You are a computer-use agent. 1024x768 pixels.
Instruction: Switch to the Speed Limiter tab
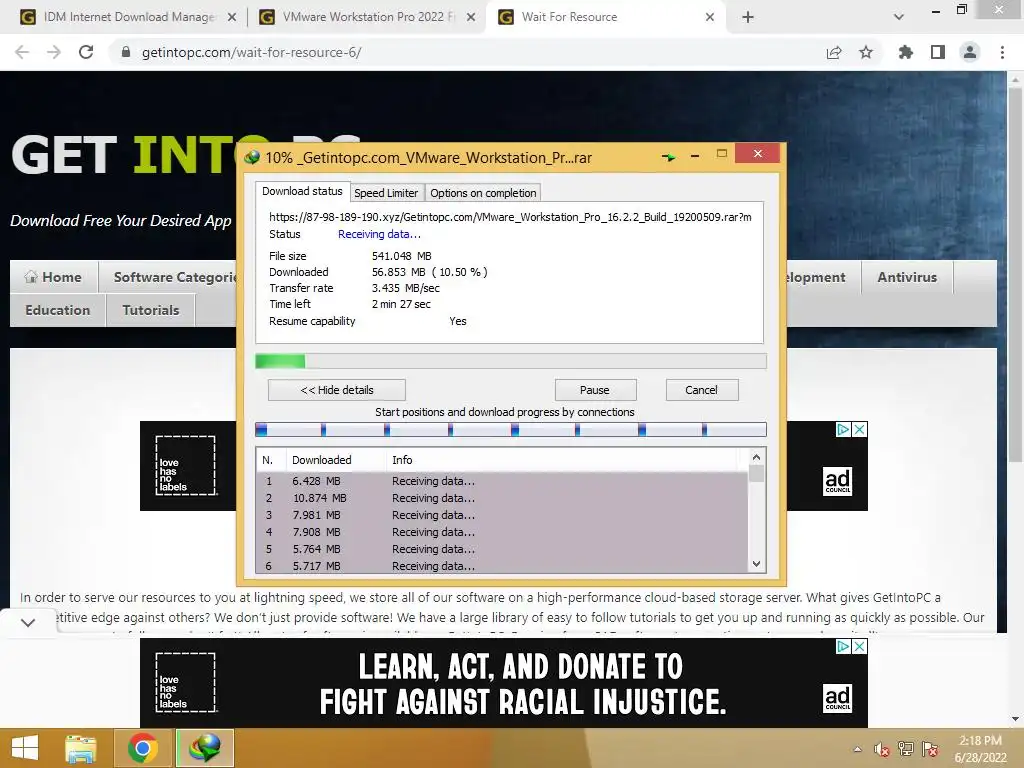point(386,193)
